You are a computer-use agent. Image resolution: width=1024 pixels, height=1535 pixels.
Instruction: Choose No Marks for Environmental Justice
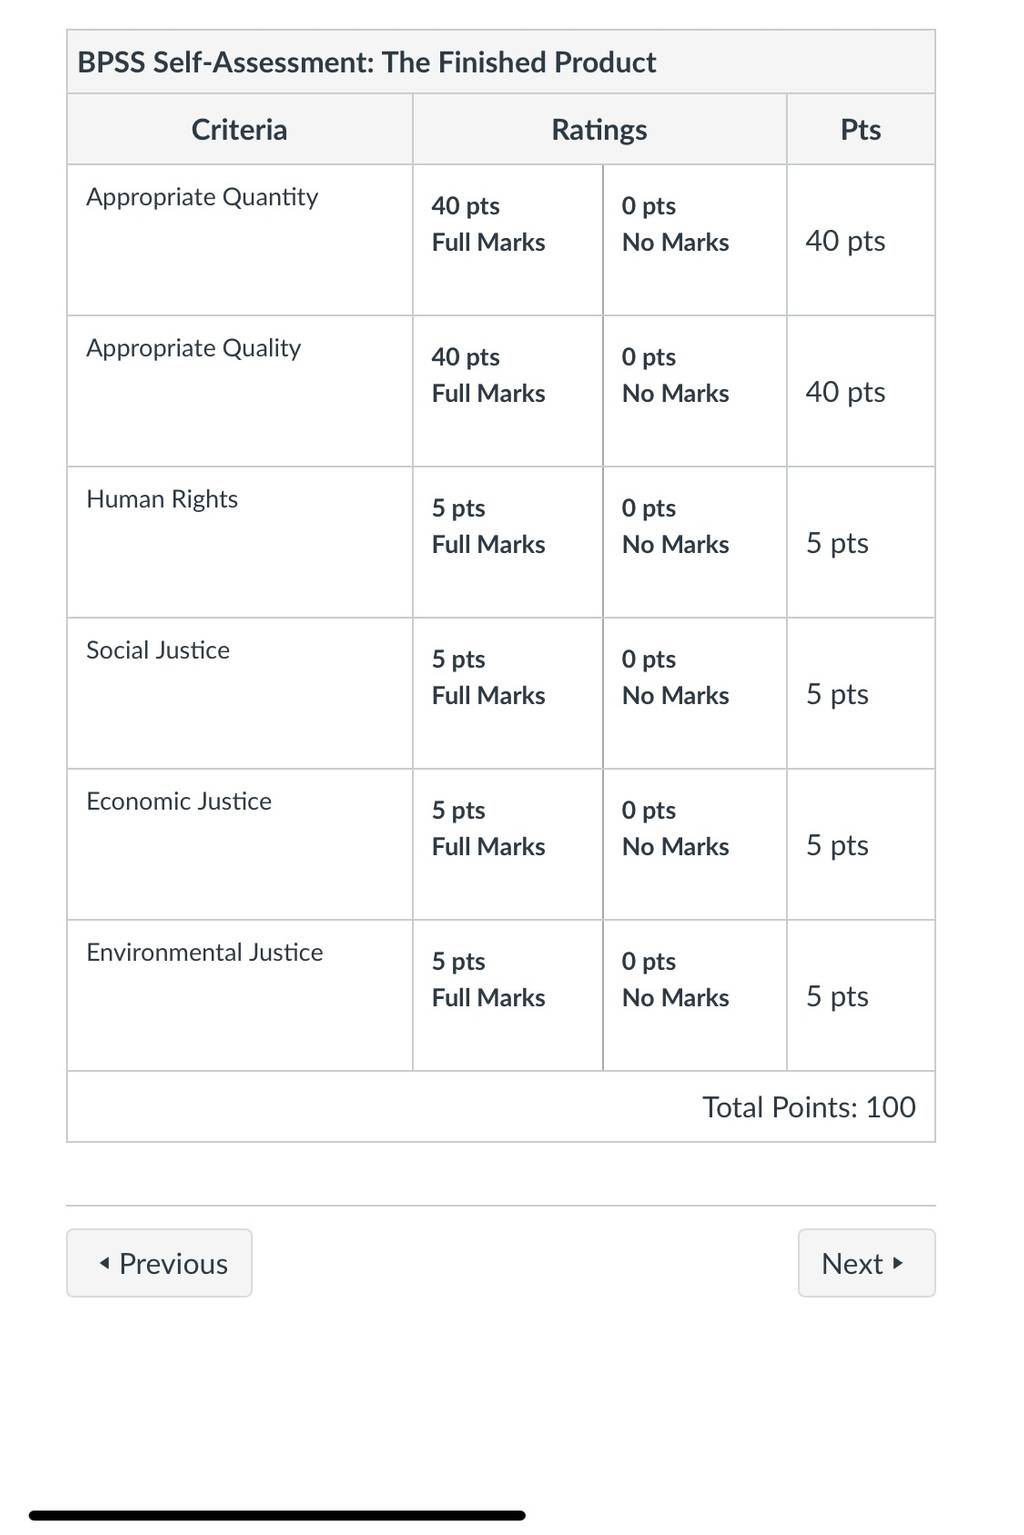coord(695,995)
